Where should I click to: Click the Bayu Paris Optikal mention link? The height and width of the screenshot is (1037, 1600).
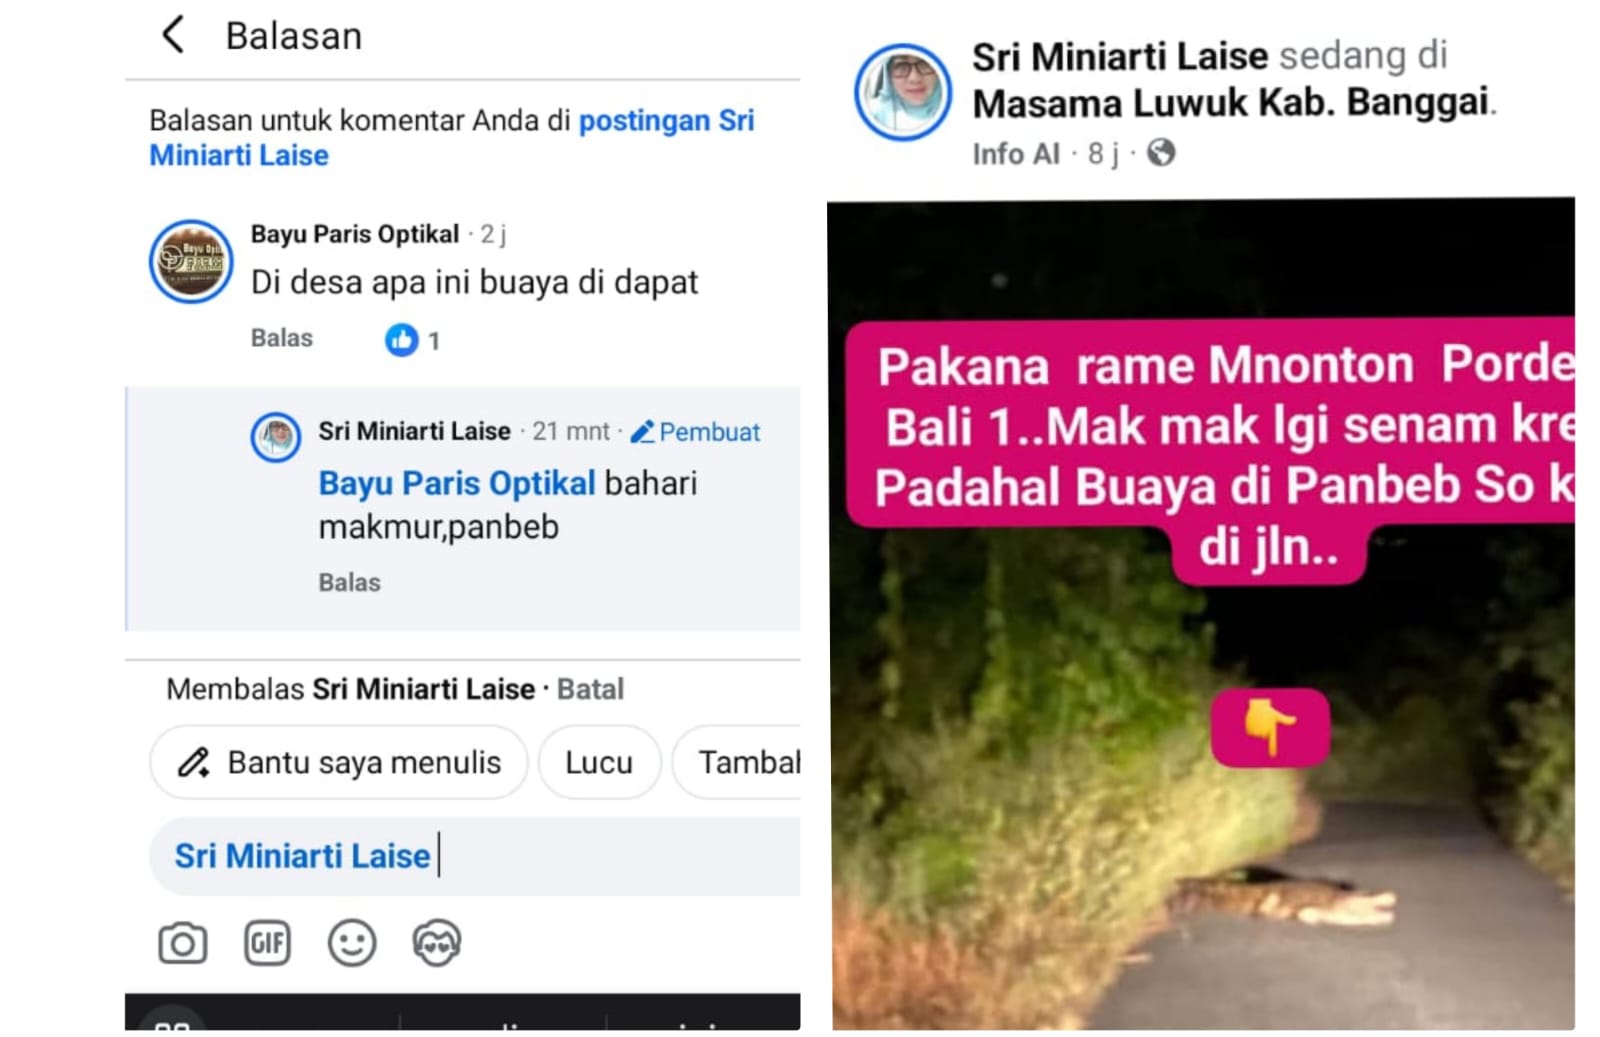click(x=457, y=483)
